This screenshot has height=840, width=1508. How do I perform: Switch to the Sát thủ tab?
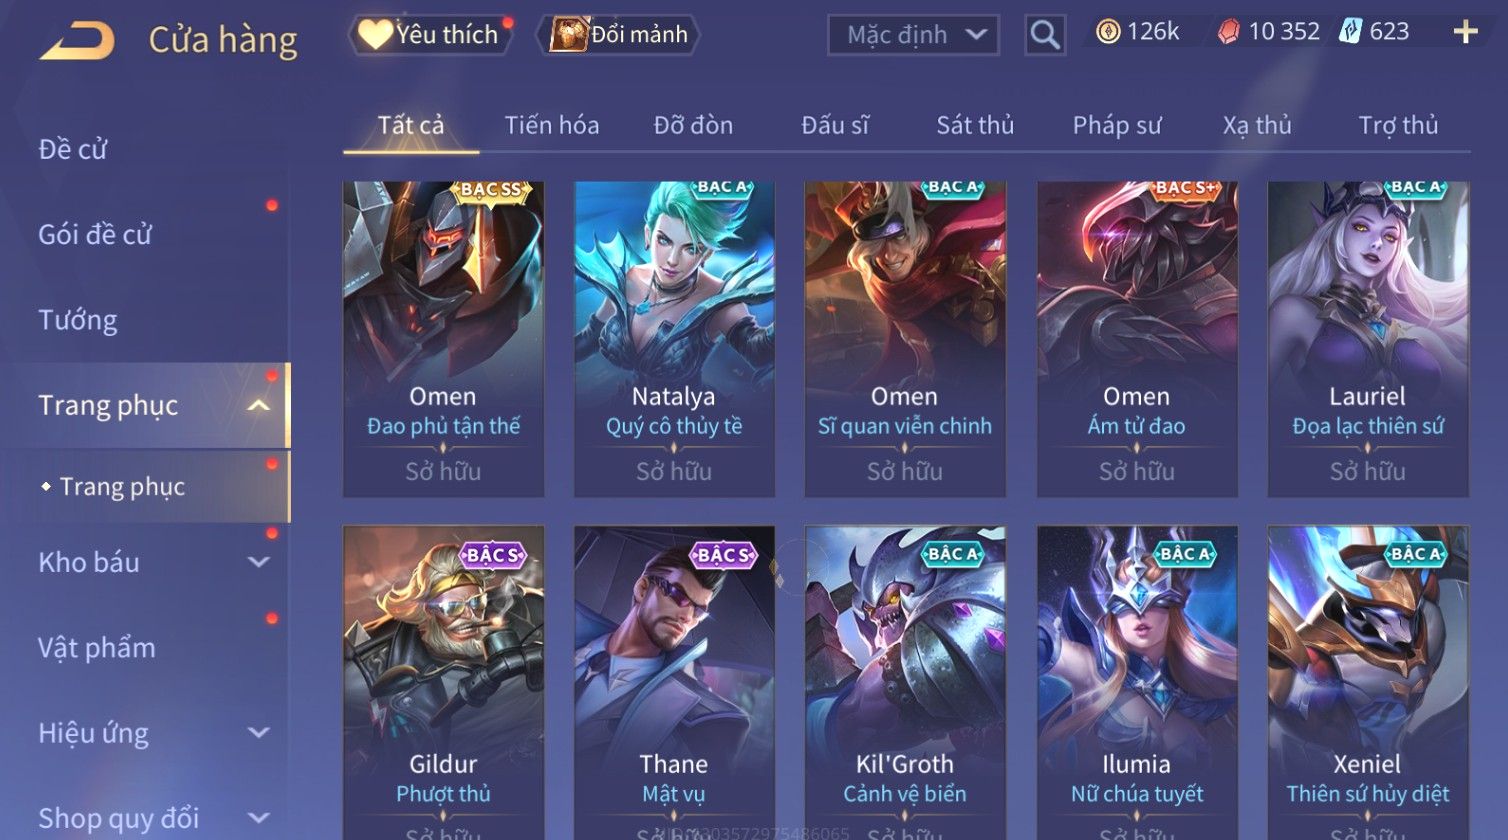[975, 125]
